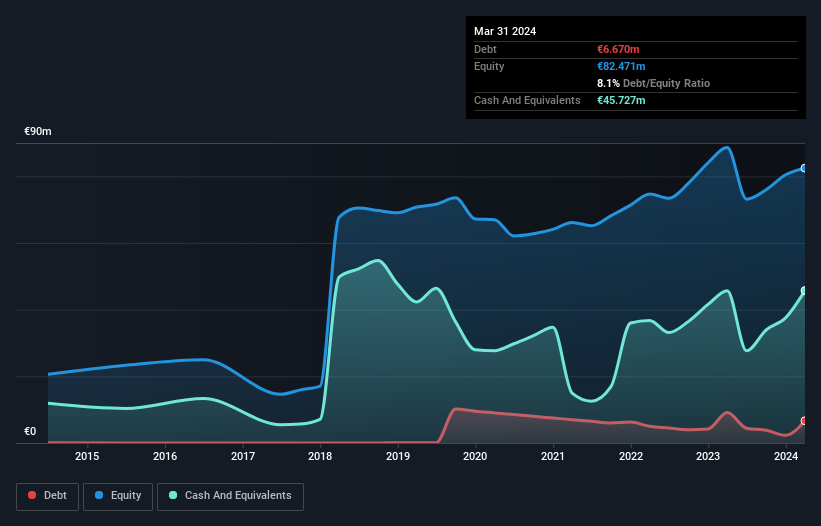821x526 pixels.
Task: Click the €6.670m debt value
Action: click(618, 49)
